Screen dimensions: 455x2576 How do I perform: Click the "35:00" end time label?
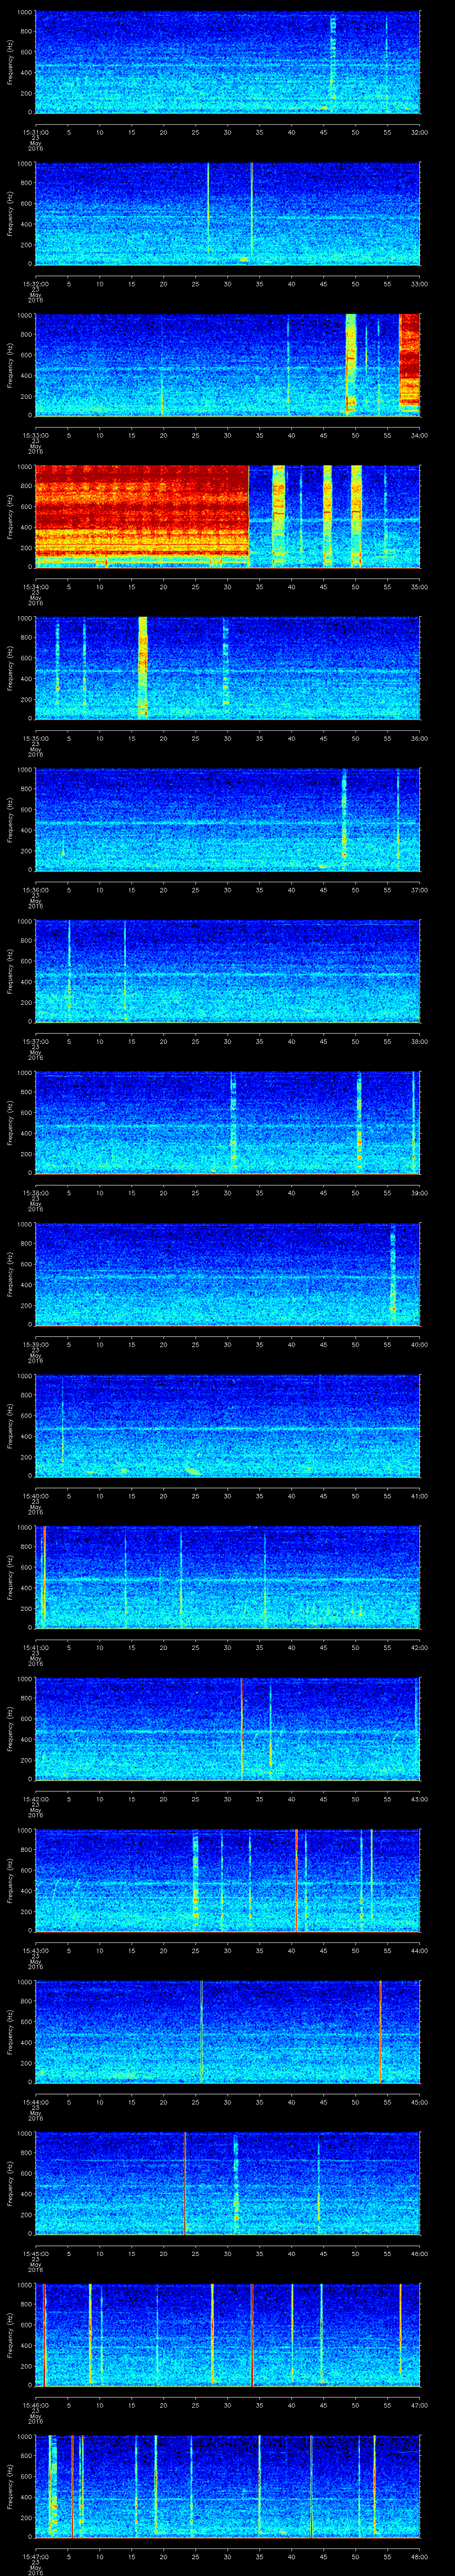[419, 587]
